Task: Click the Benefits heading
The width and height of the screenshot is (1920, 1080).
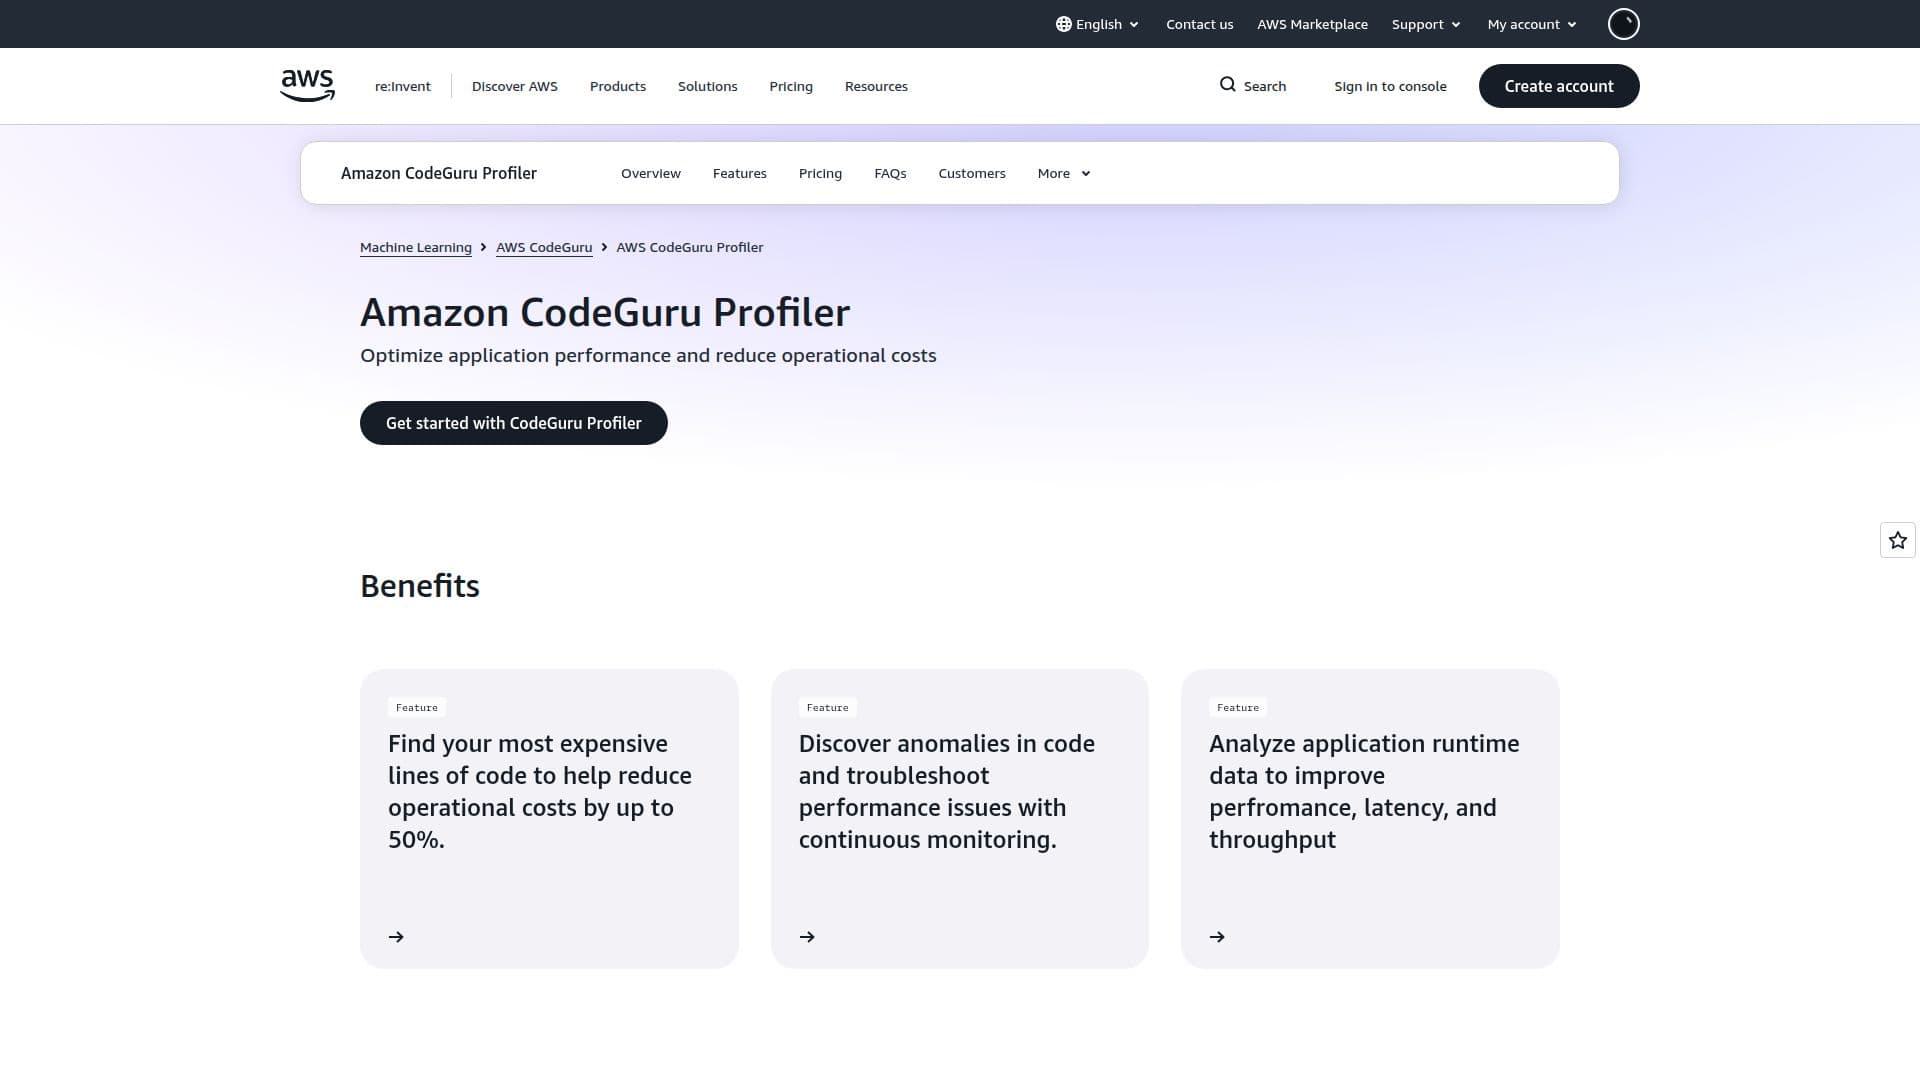Action: tap(419, 586)
